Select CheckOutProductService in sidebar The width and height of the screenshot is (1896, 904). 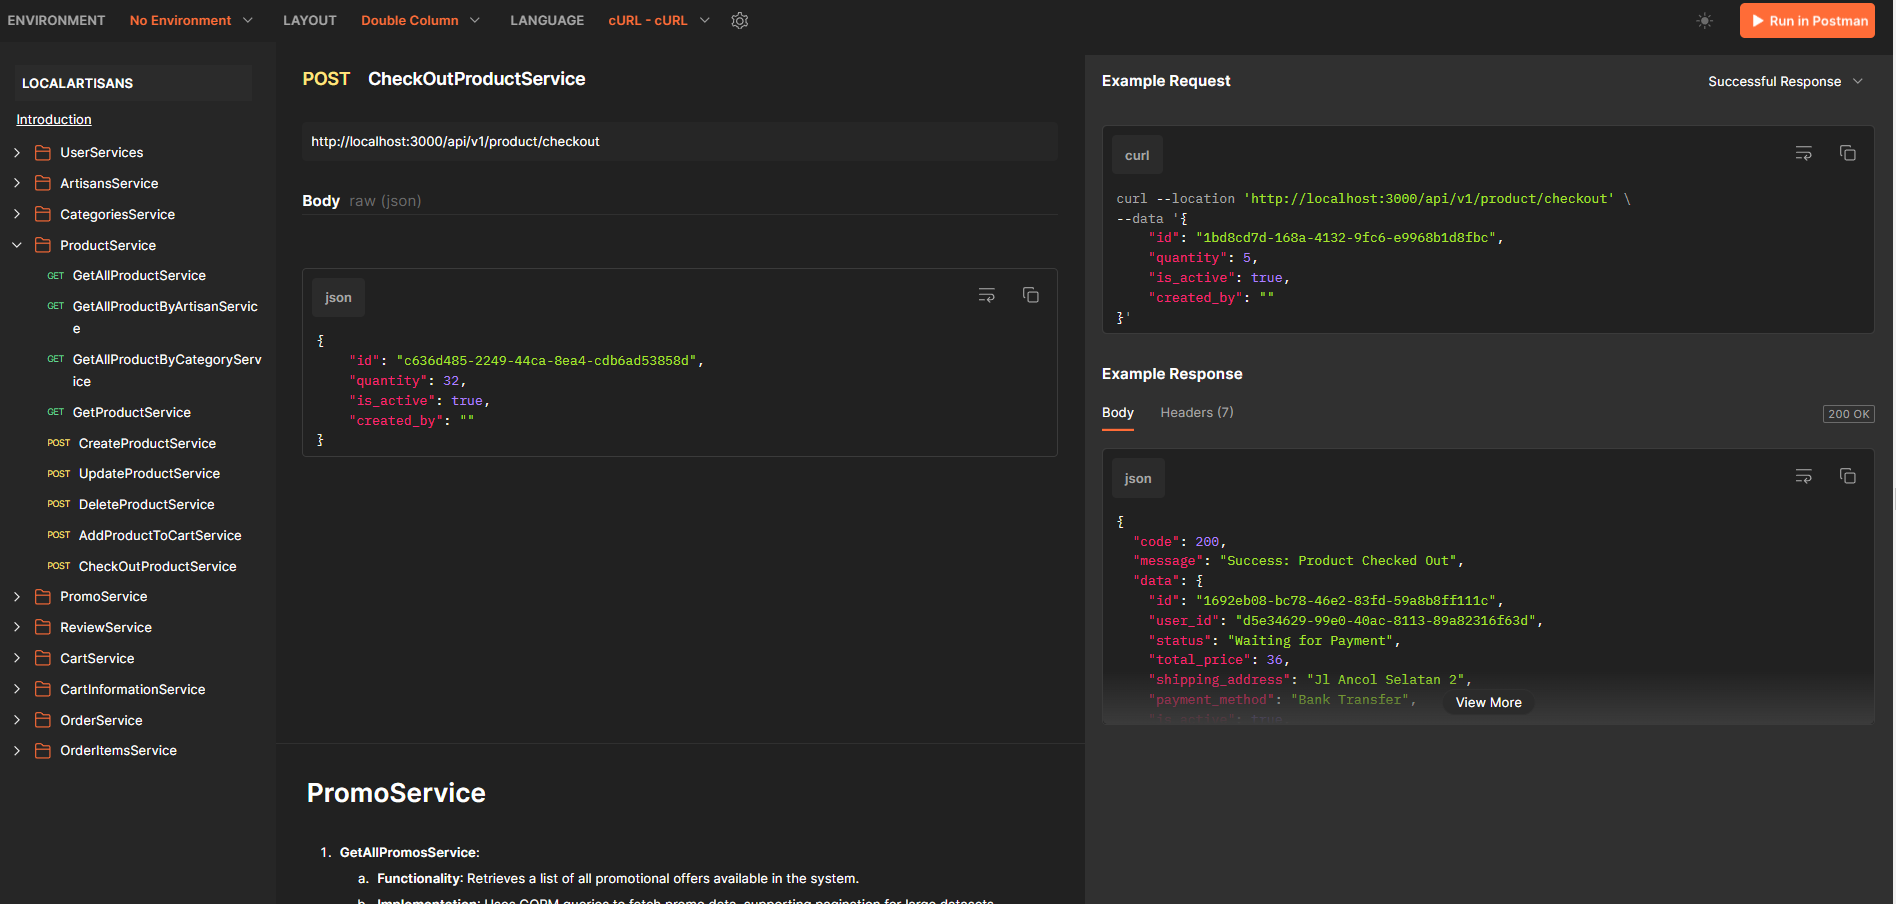point(157,566)
